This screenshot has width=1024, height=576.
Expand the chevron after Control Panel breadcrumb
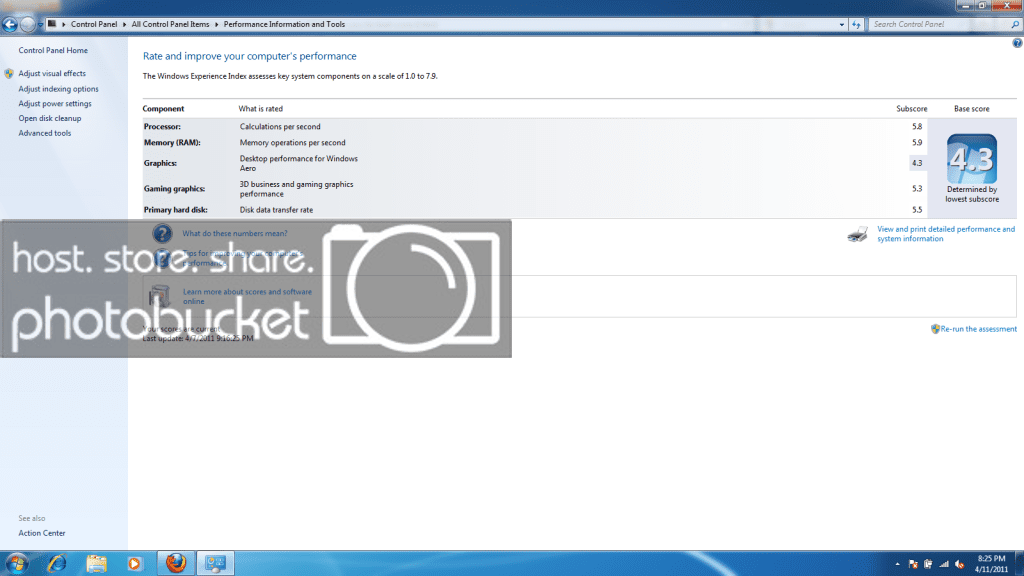124,24
